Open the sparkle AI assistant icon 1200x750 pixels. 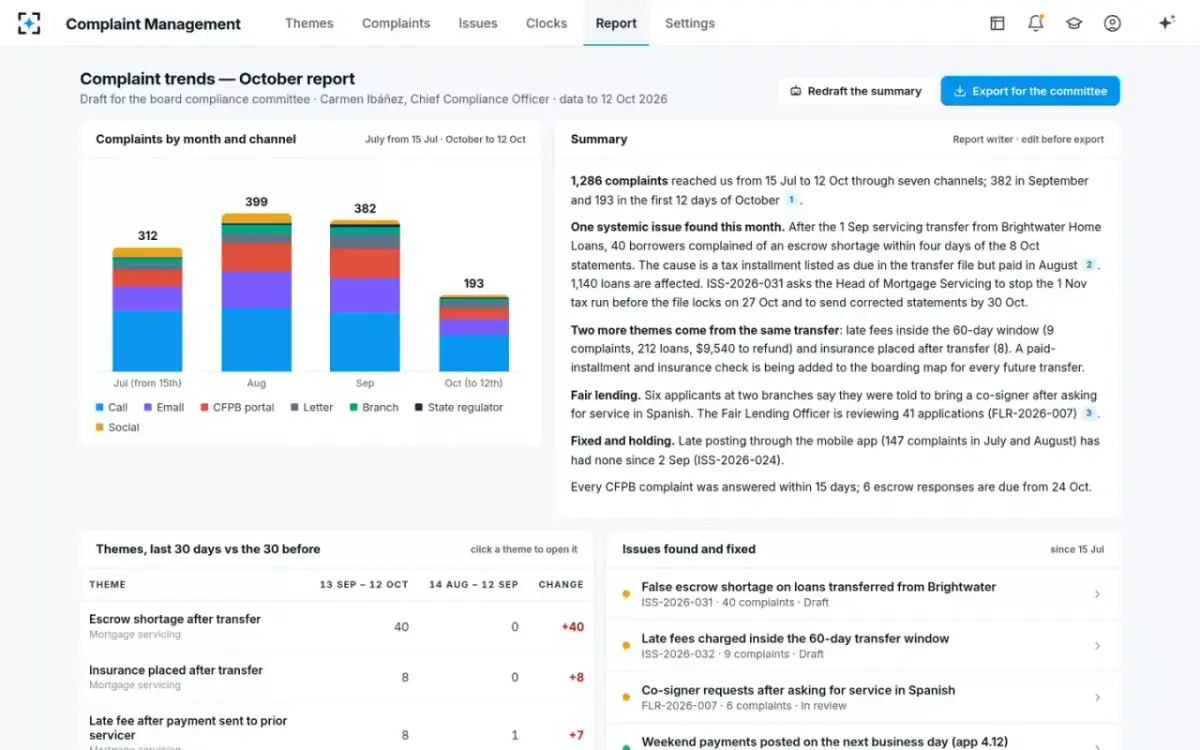pyautogui.click(x=1166, y=23)
